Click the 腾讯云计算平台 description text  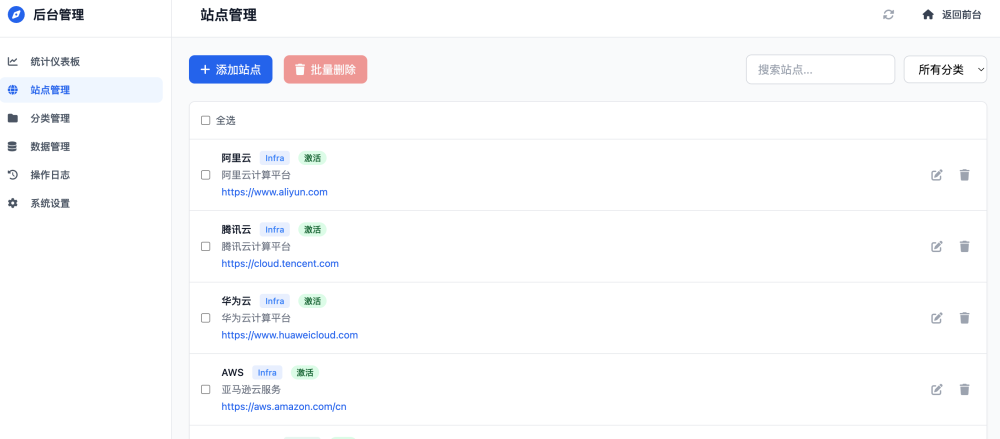coord(256,246)
